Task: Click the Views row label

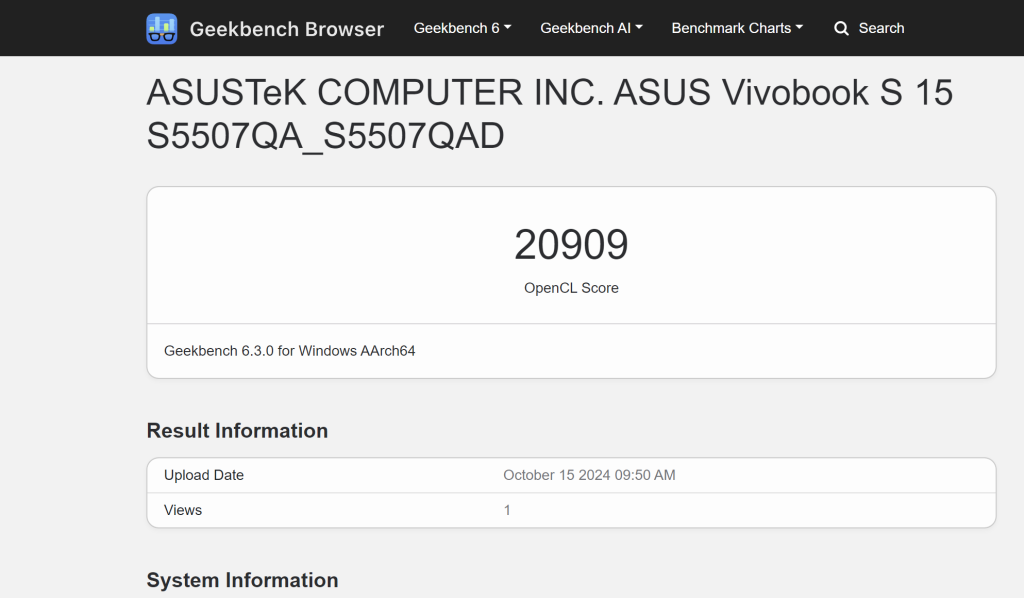Action: pos(183,510)
